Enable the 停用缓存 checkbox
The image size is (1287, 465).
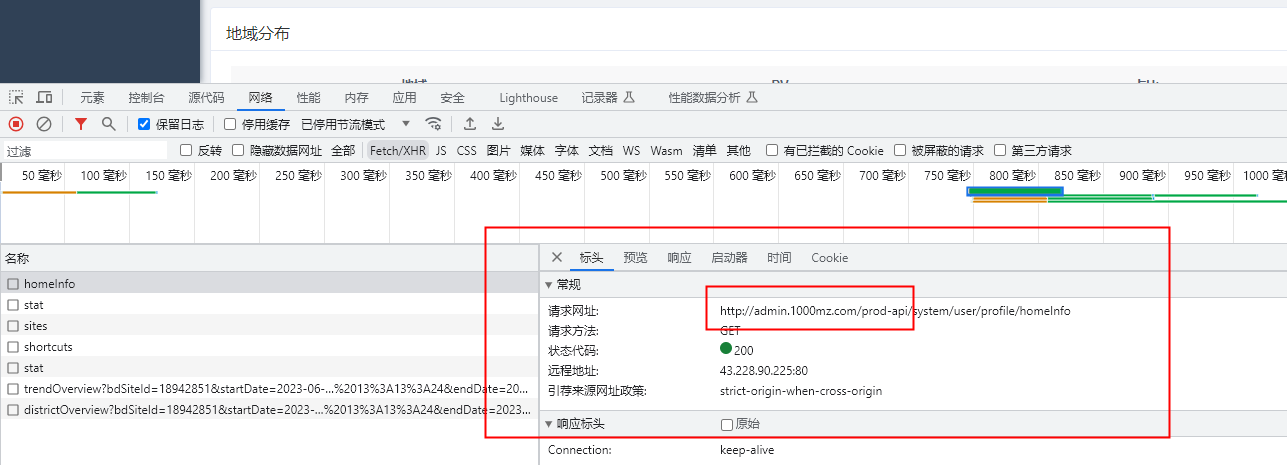click(x=230, y=125)
